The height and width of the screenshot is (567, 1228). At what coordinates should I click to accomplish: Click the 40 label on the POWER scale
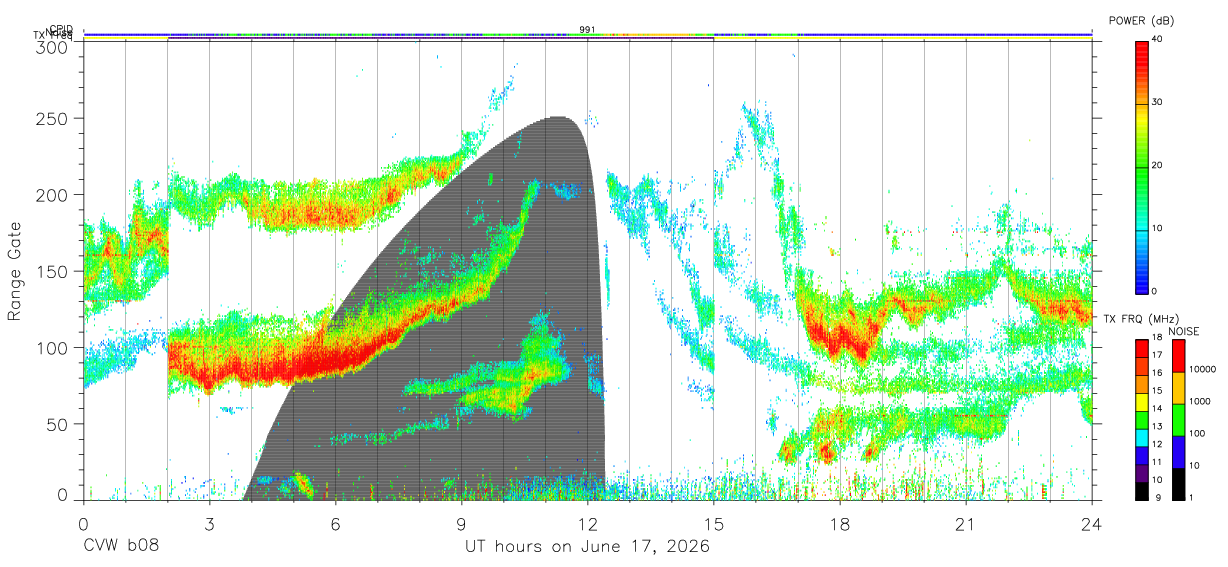click(1158, 39)
